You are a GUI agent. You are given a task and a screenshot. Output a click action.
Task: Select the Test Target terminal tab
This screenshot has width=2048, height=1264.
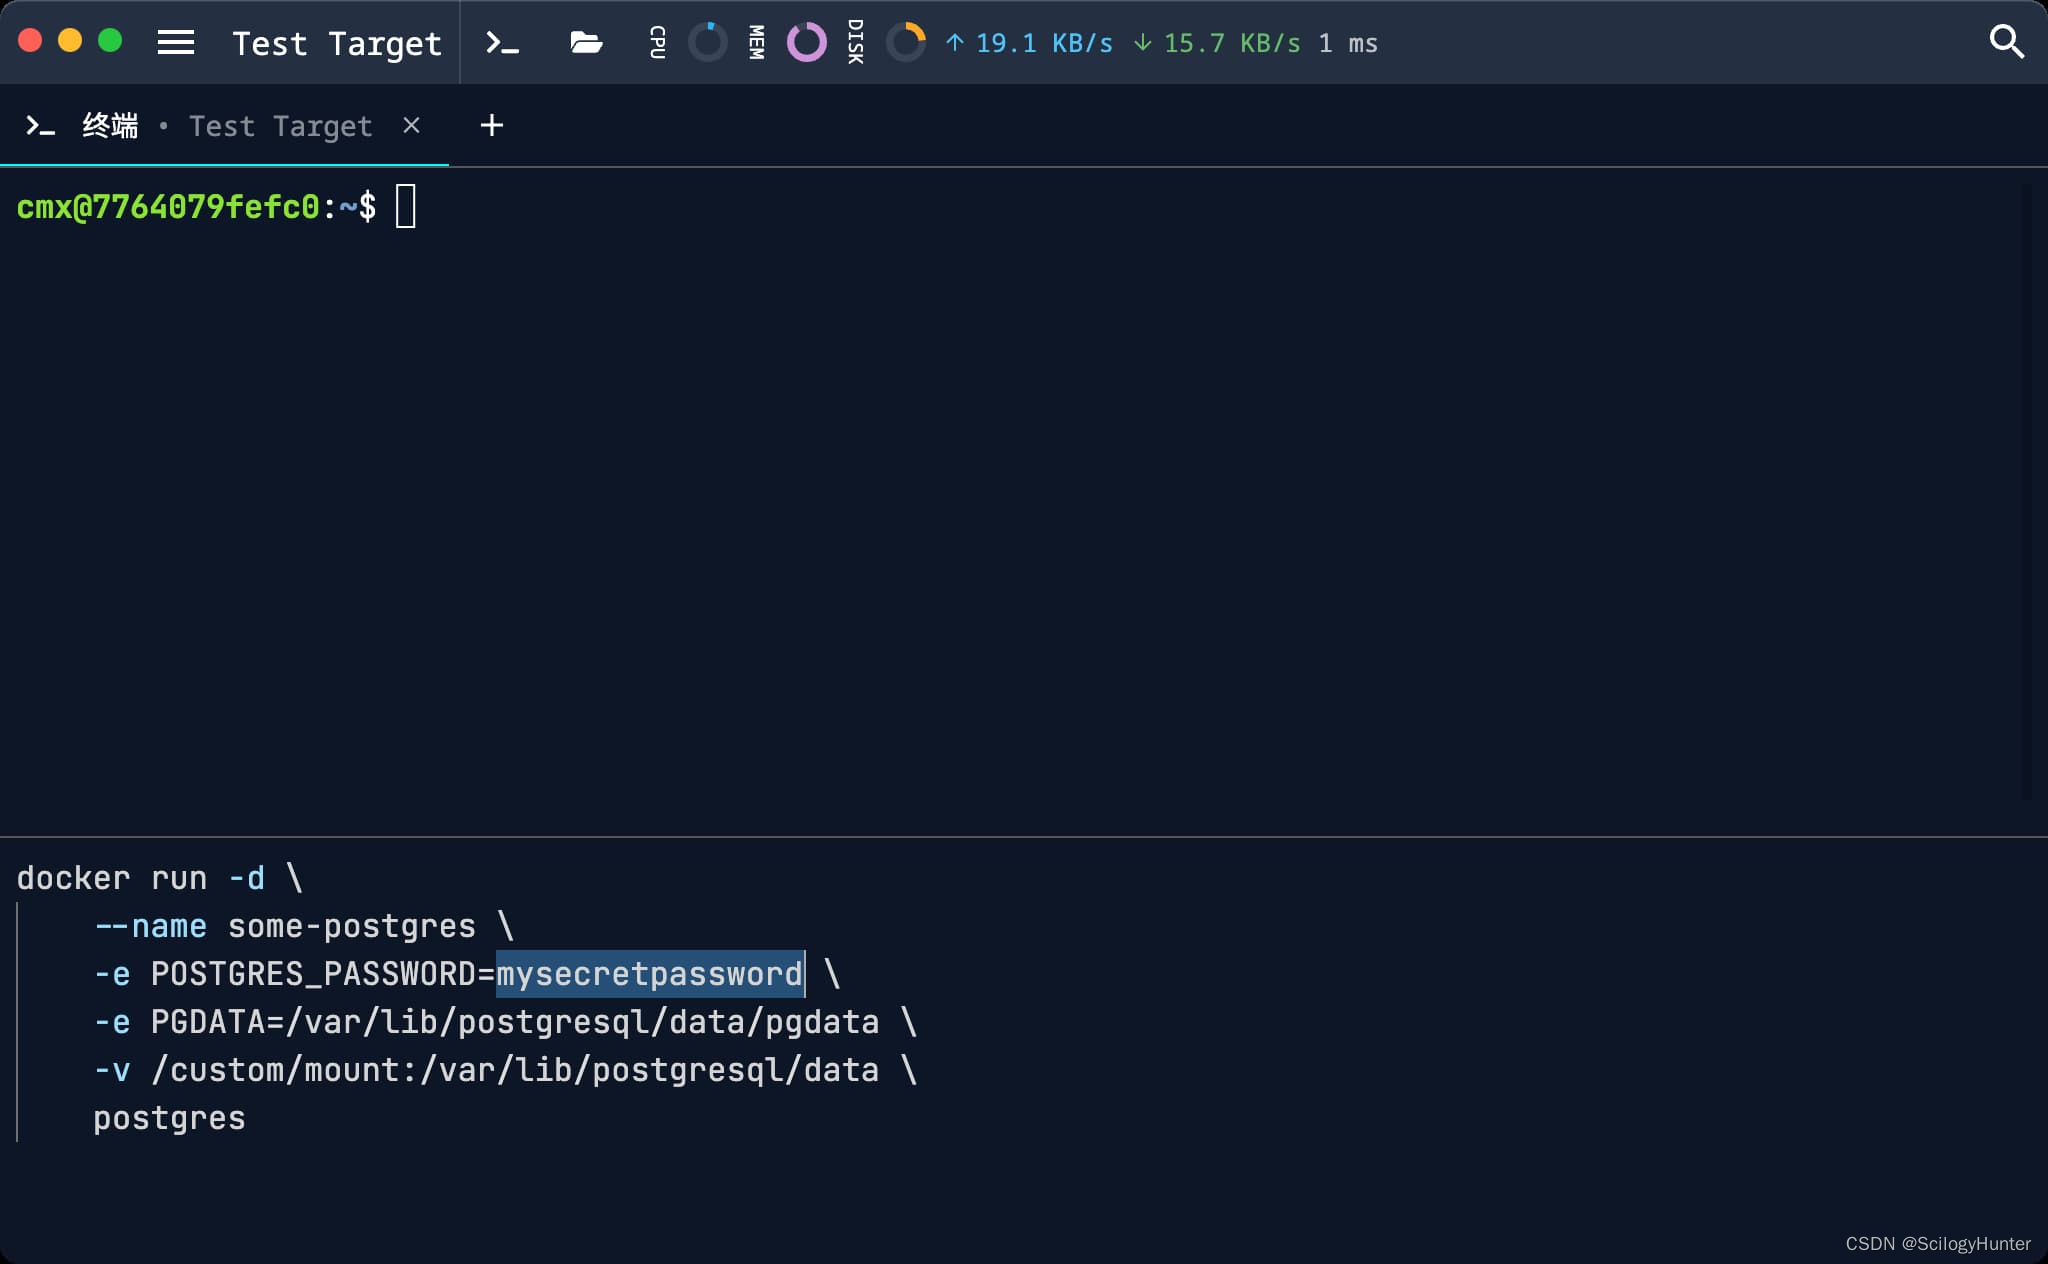point(224,126)
